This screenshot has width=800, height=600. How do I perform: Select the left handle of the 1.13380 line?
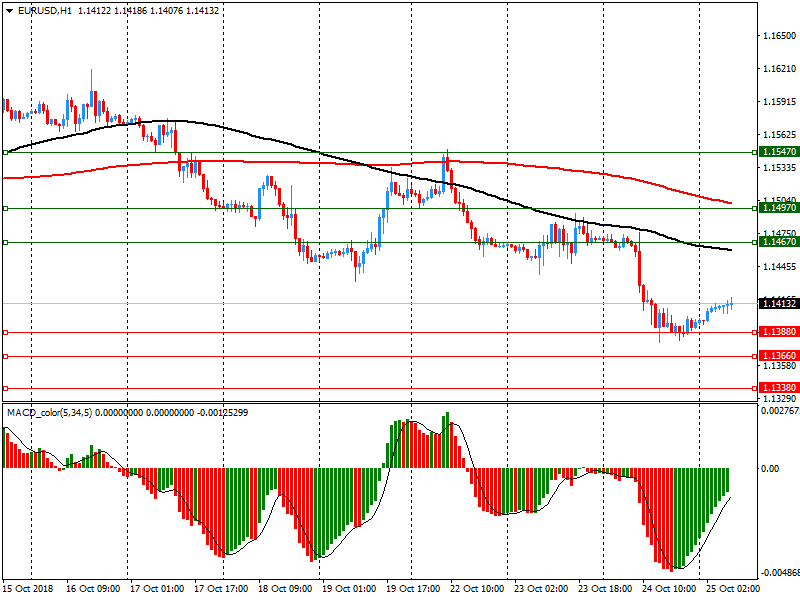click(x=6, y=388)
